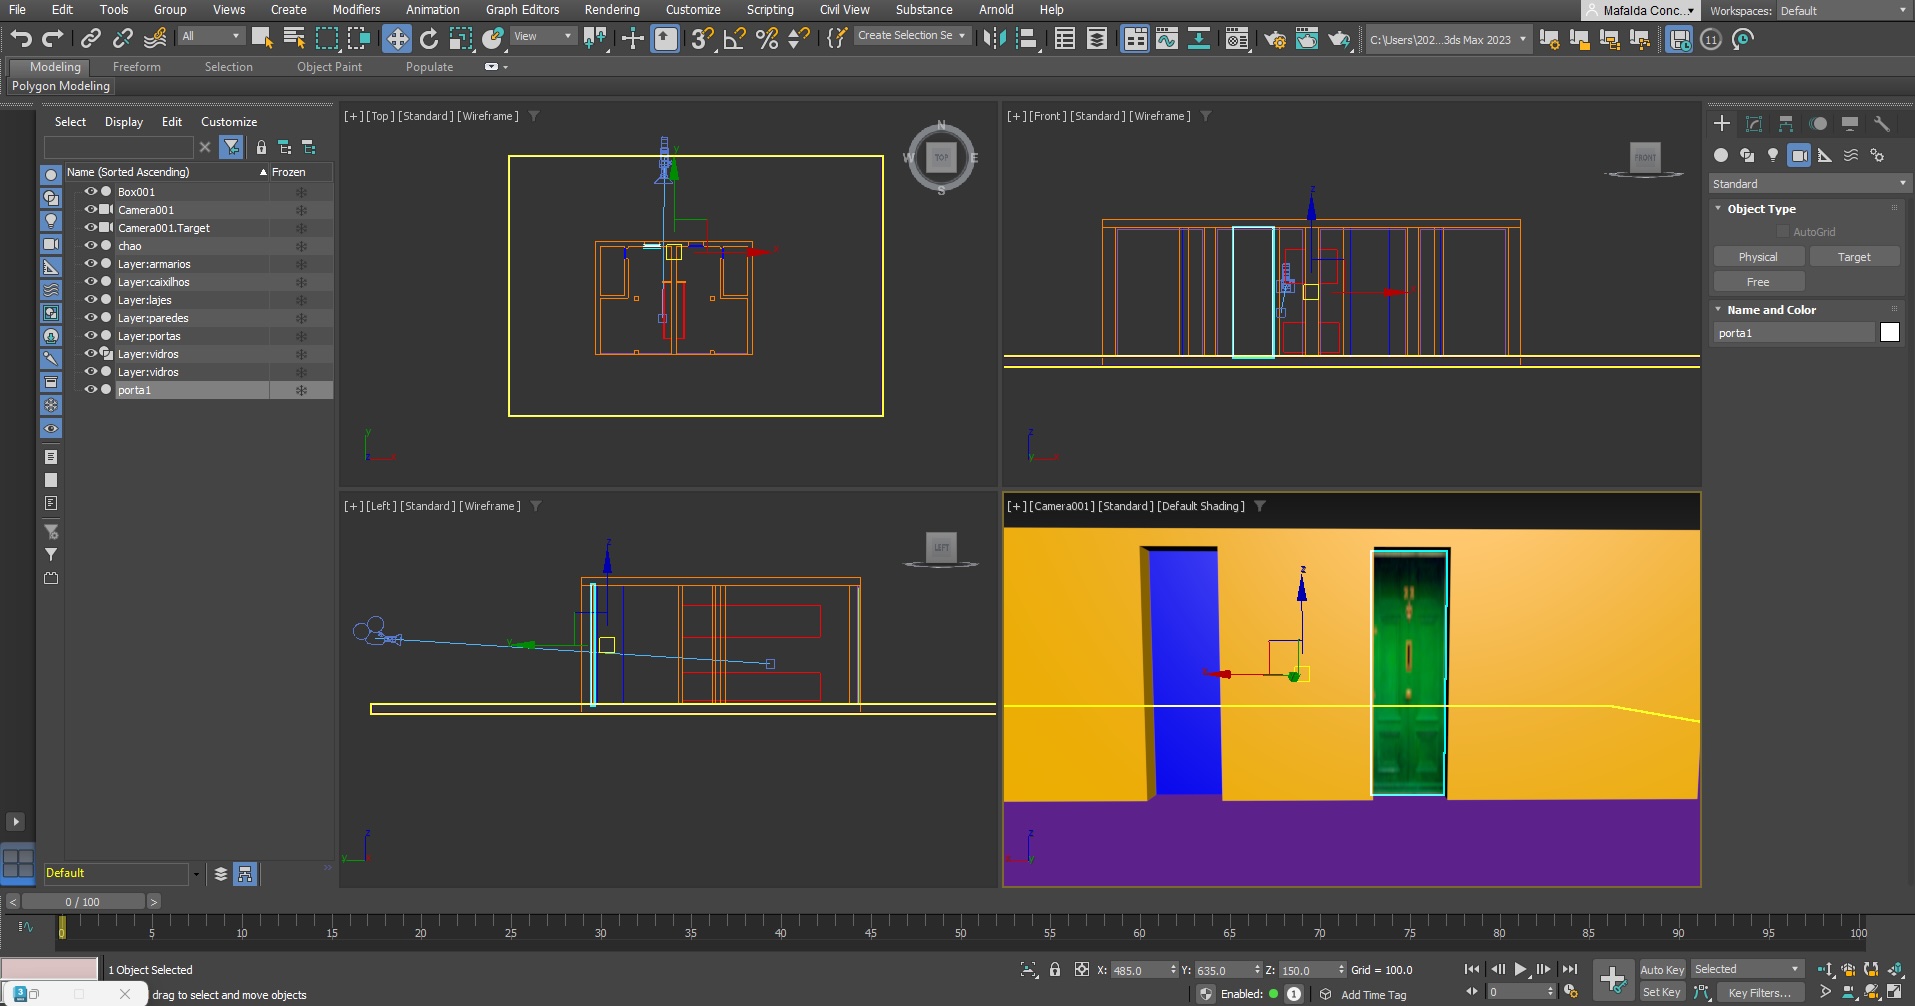
Task: Play the animation
Action: [x=1520, y=969]
